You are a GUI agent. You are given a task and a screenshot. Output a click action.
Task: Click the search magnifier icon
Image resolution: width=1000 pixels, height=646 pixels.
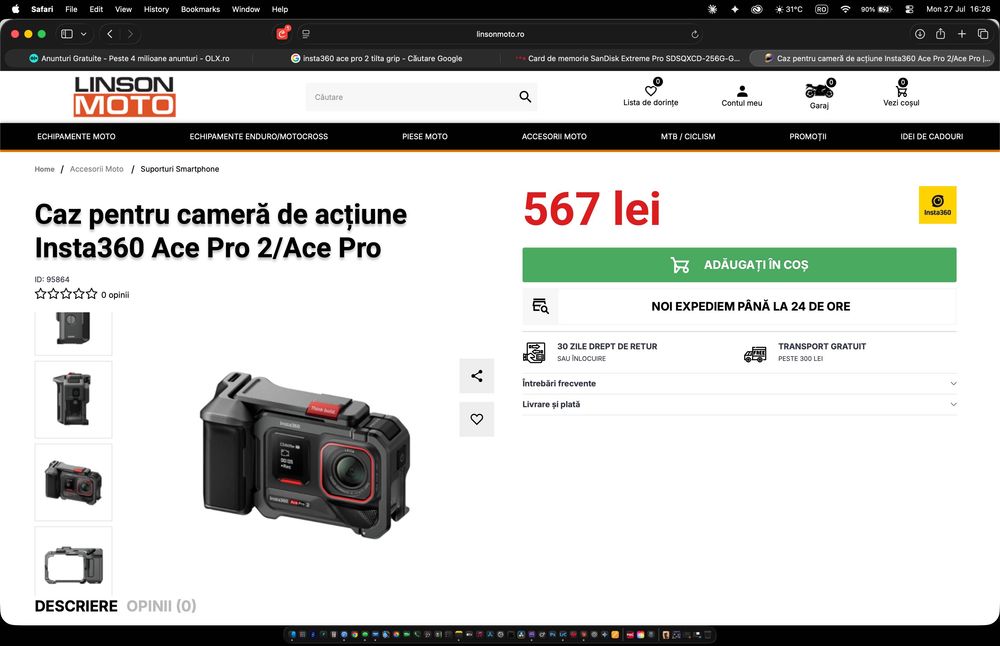(525, 96)
